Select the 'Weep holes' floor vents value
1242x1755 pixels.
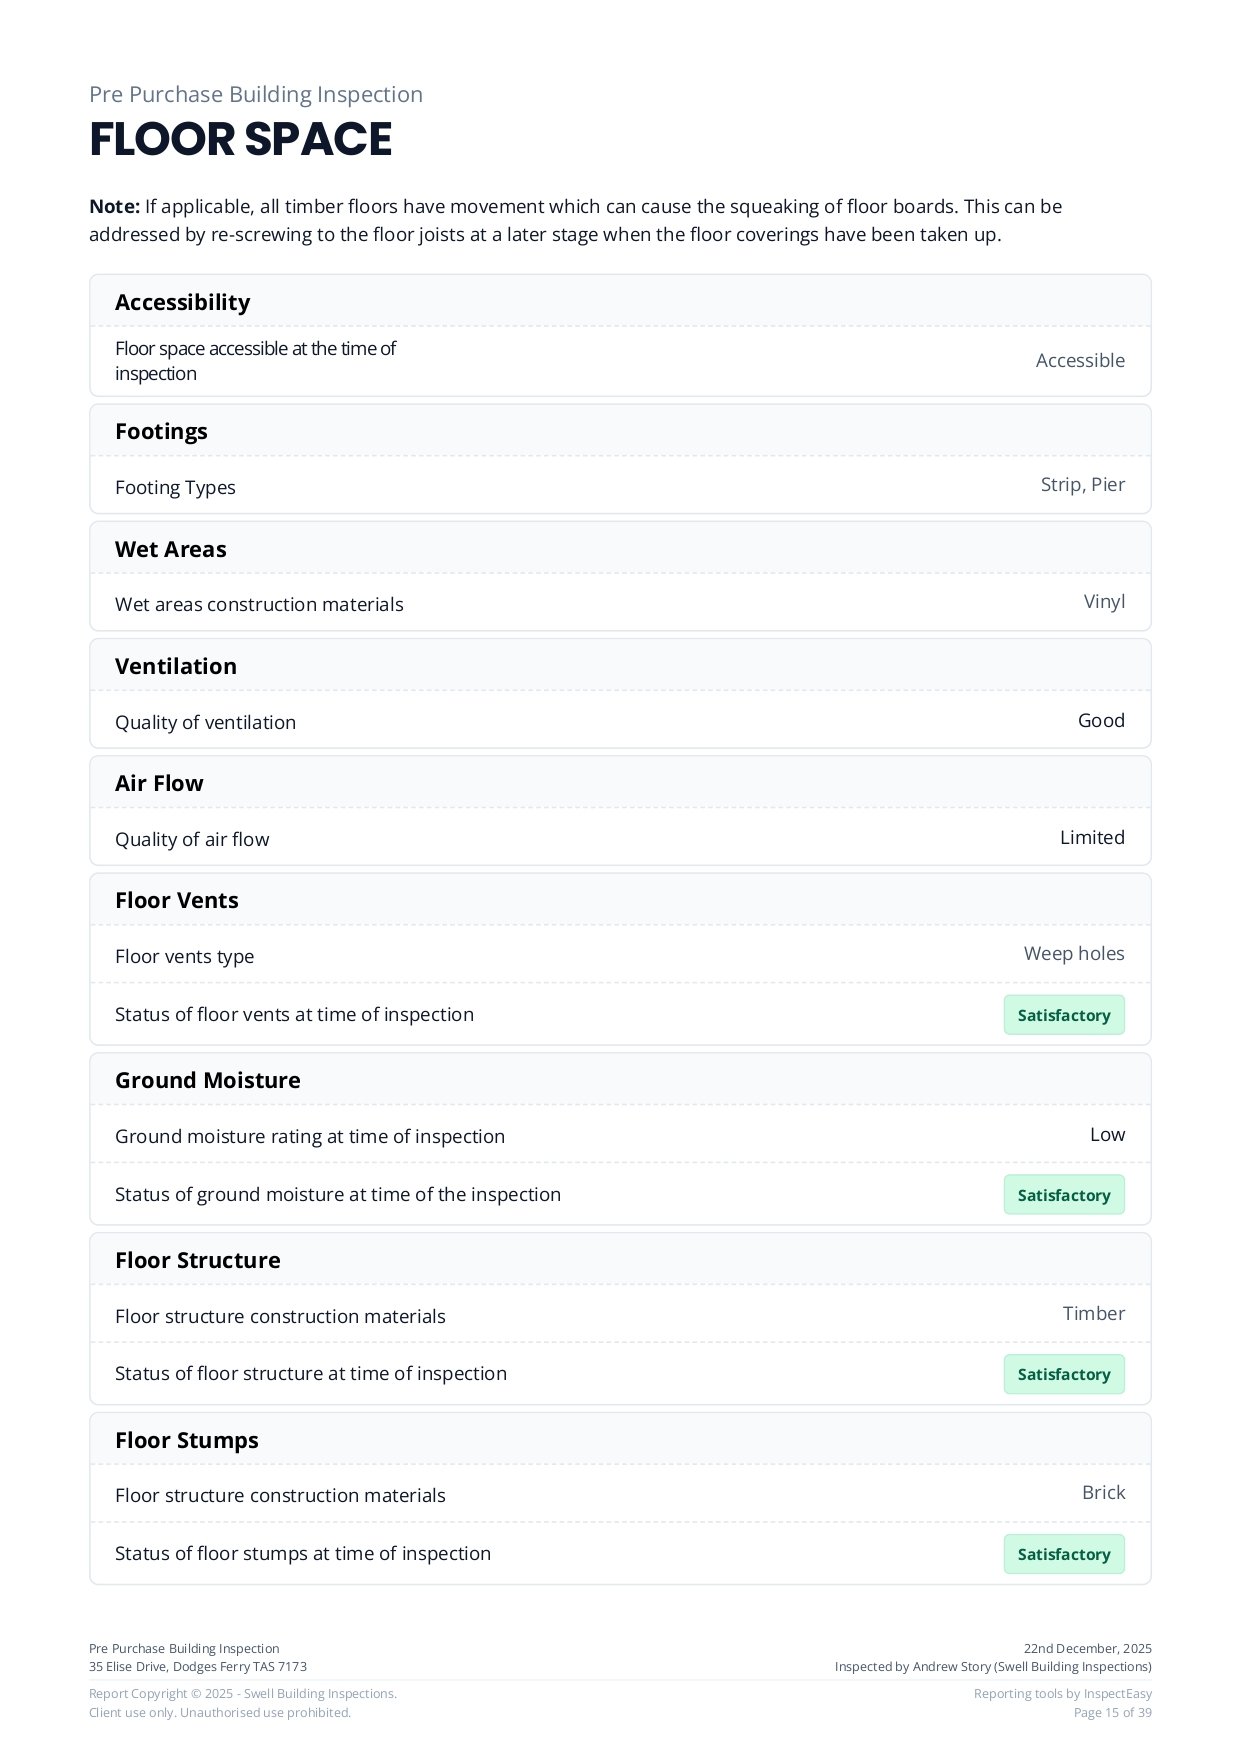(1073, 954)
